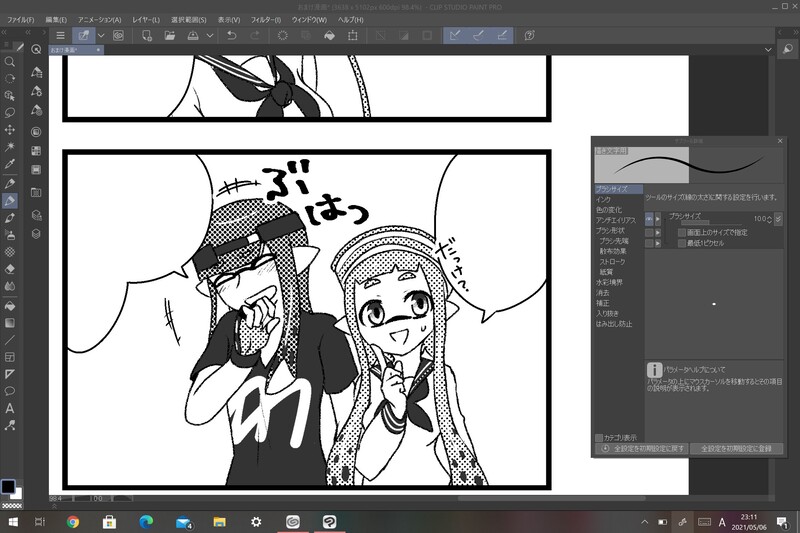The height and width of the screenshot is (533, 800).
Task: Open dropdown beside Clip Studio button
Action: pos(101,35)
